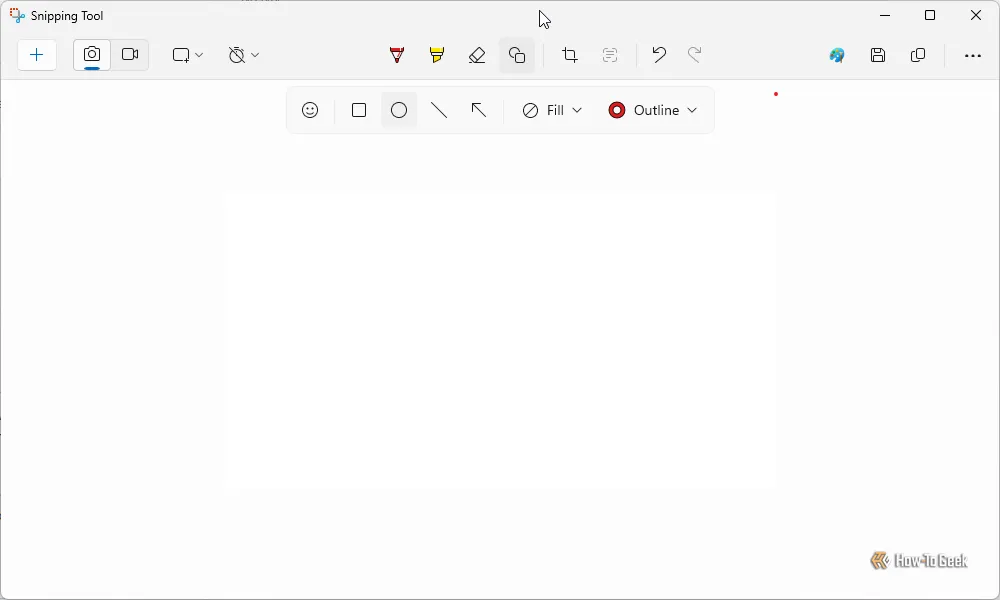The height and width of the screenshot is (600, 1000).
Task: Insert an emoji sticker
Action: 310,110
